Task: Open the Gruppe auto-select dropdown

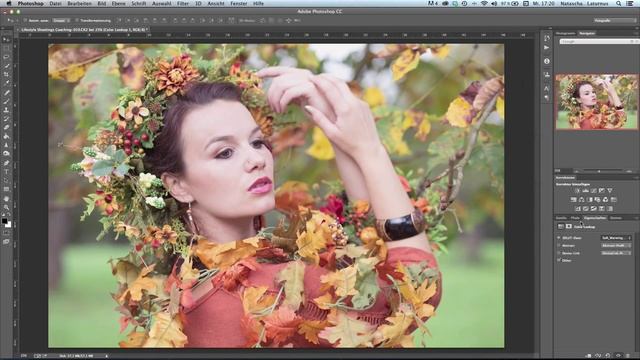Action: (x=60, y=20)
